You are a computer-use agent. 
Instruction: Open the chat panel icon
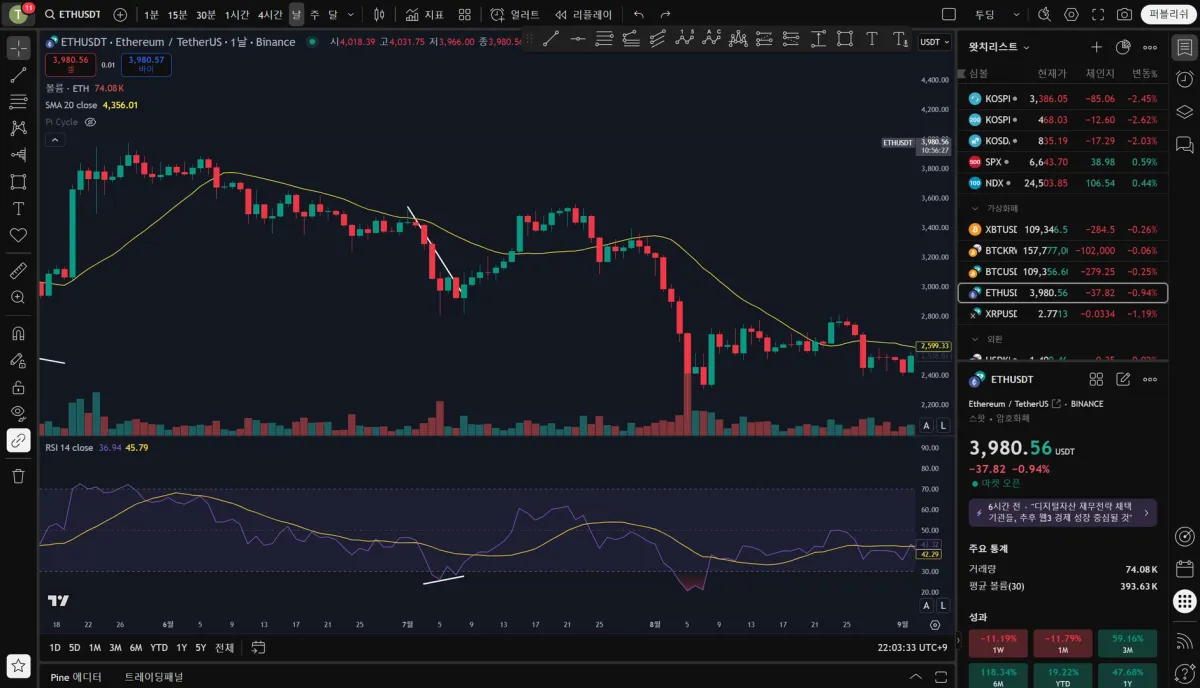pos(1184,145)
